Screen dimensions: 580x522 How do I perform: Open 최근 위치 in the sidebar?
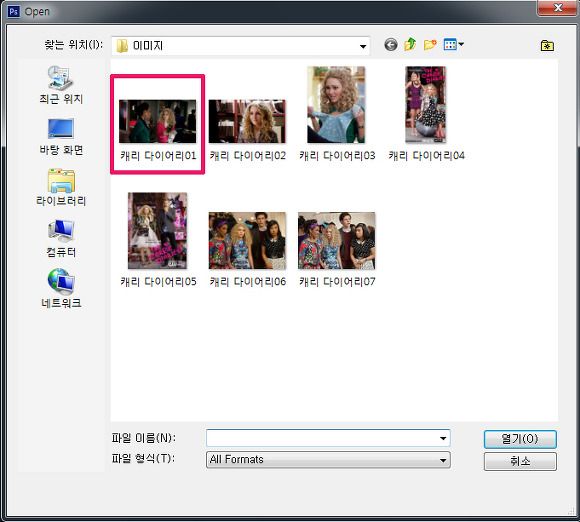click(61, 85)
